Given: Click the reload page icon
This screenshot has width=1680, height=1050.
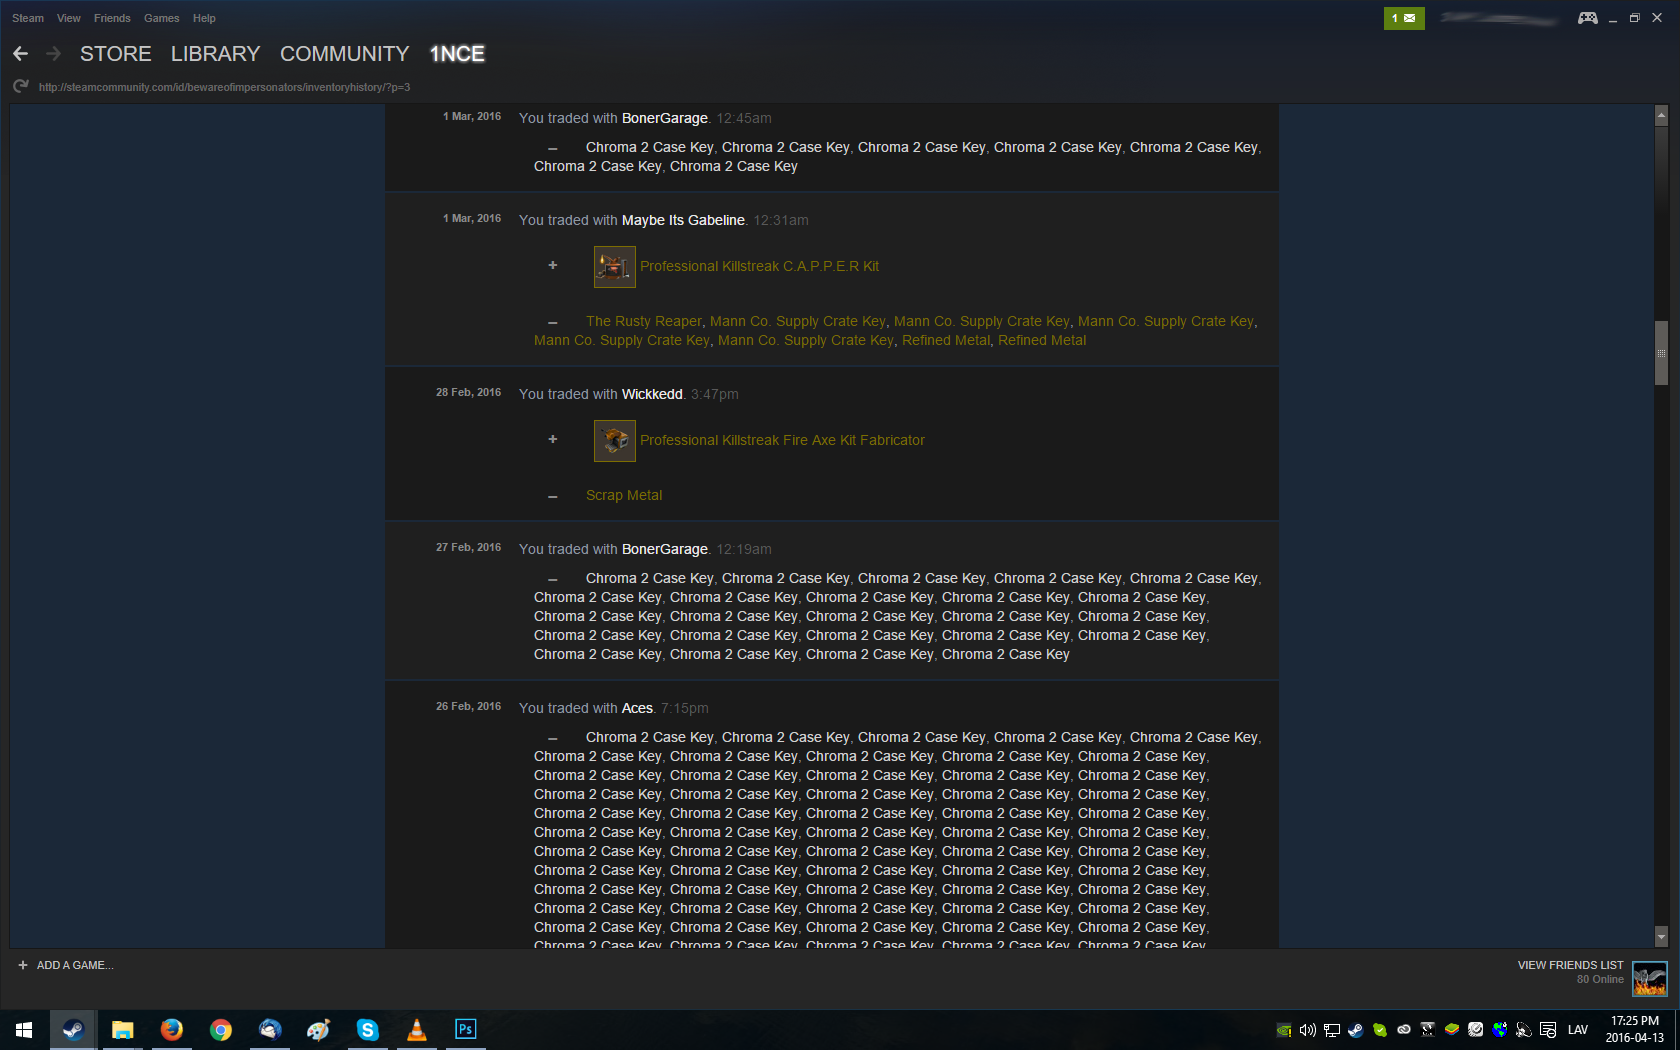Looking at the screenshot, I should [21, 87].
